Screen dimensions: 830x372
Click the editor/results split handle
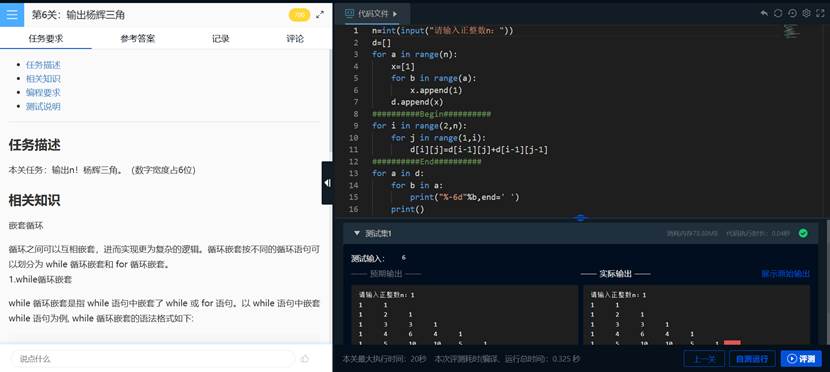click(x=580, y=217)
